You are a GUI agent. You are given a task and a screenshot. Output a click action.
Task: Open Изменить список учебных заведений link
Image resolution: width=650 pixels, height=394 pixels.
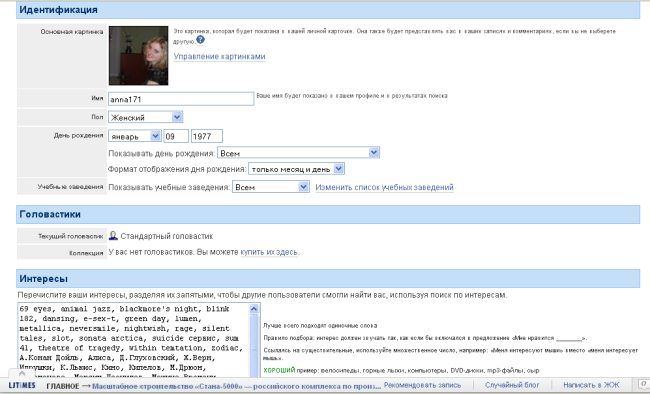(384, 187)
